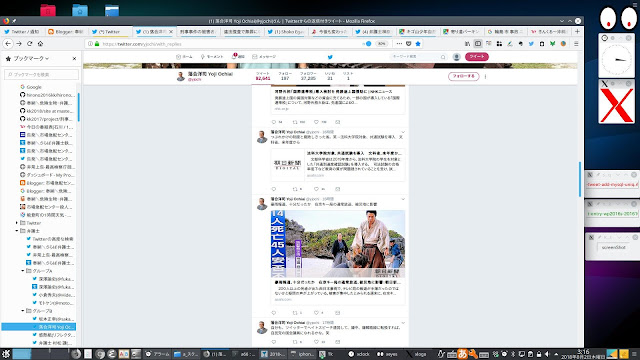Viewport: 640px width, 360px height.
Task: Reply to the tweet with the samurai photo
Action: click(273, 313)
